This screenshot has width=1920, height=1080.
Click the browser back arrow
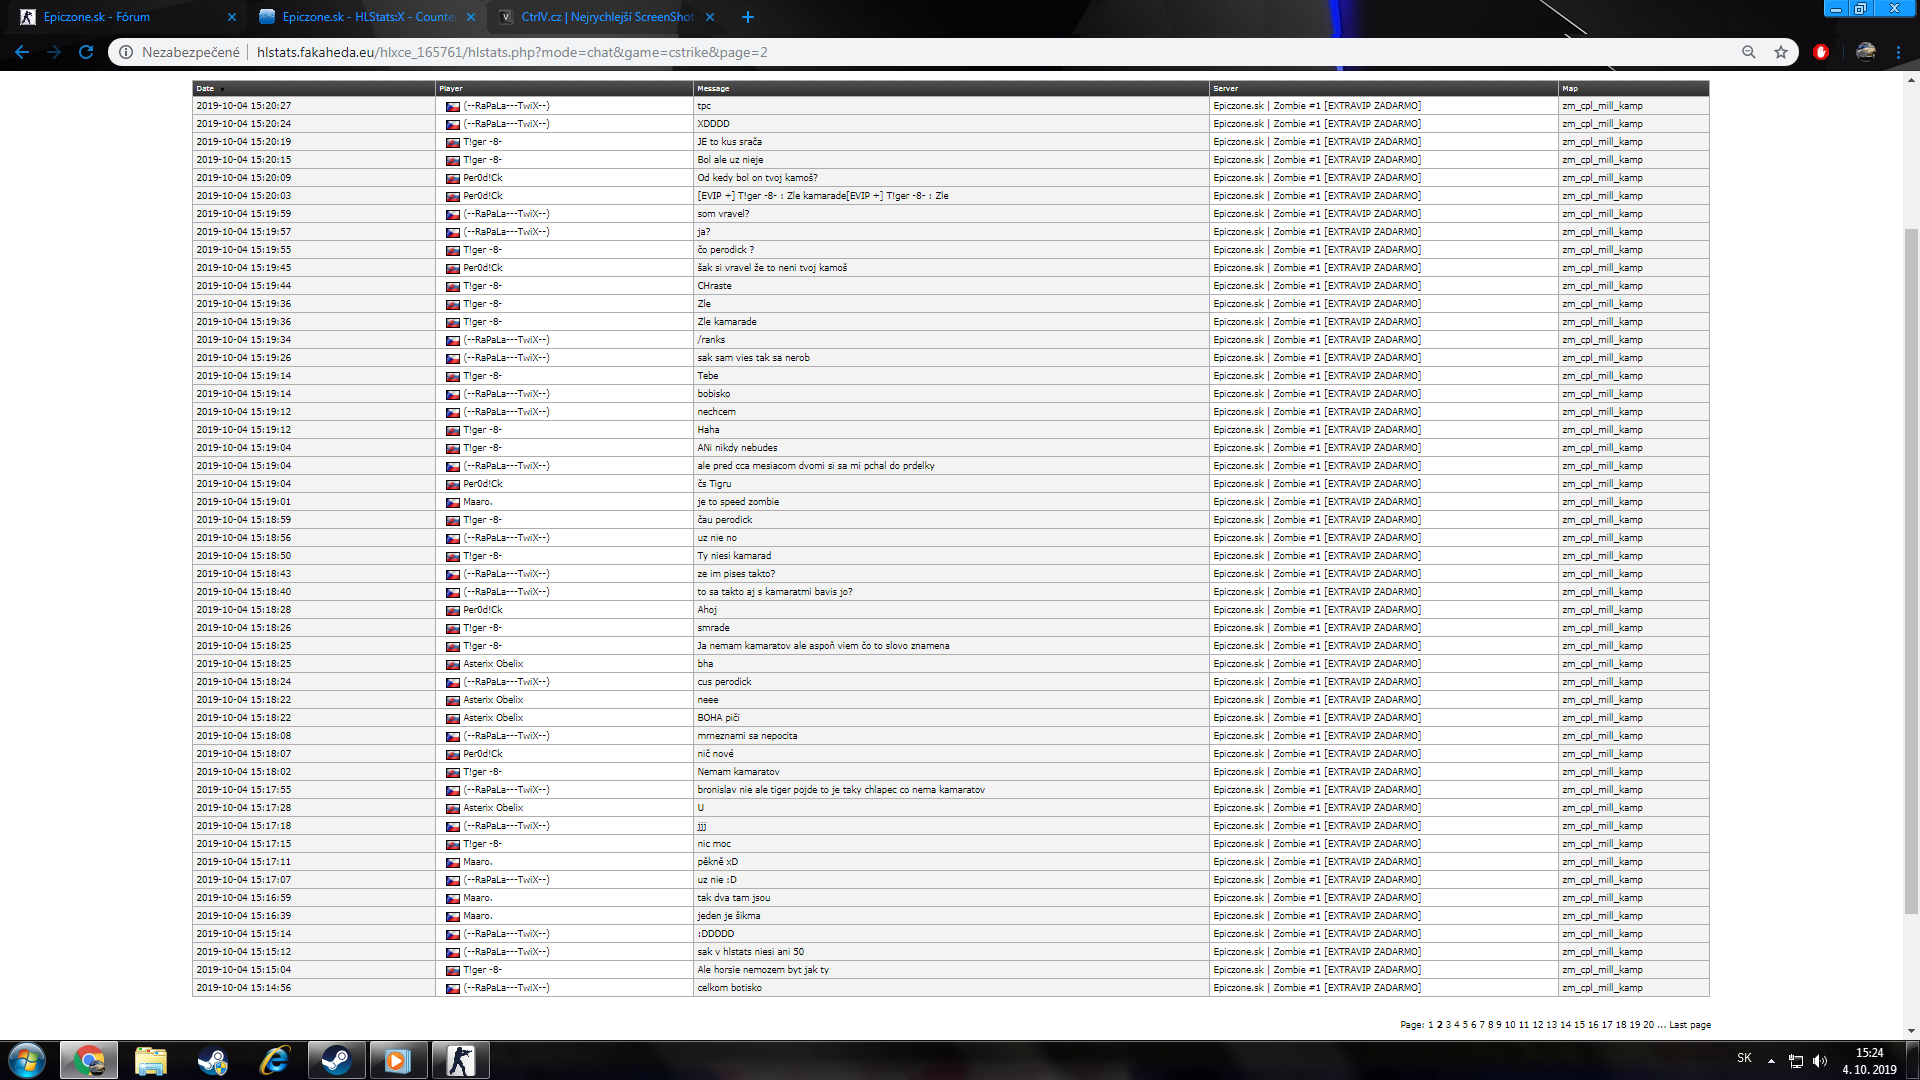pos(22,52)
